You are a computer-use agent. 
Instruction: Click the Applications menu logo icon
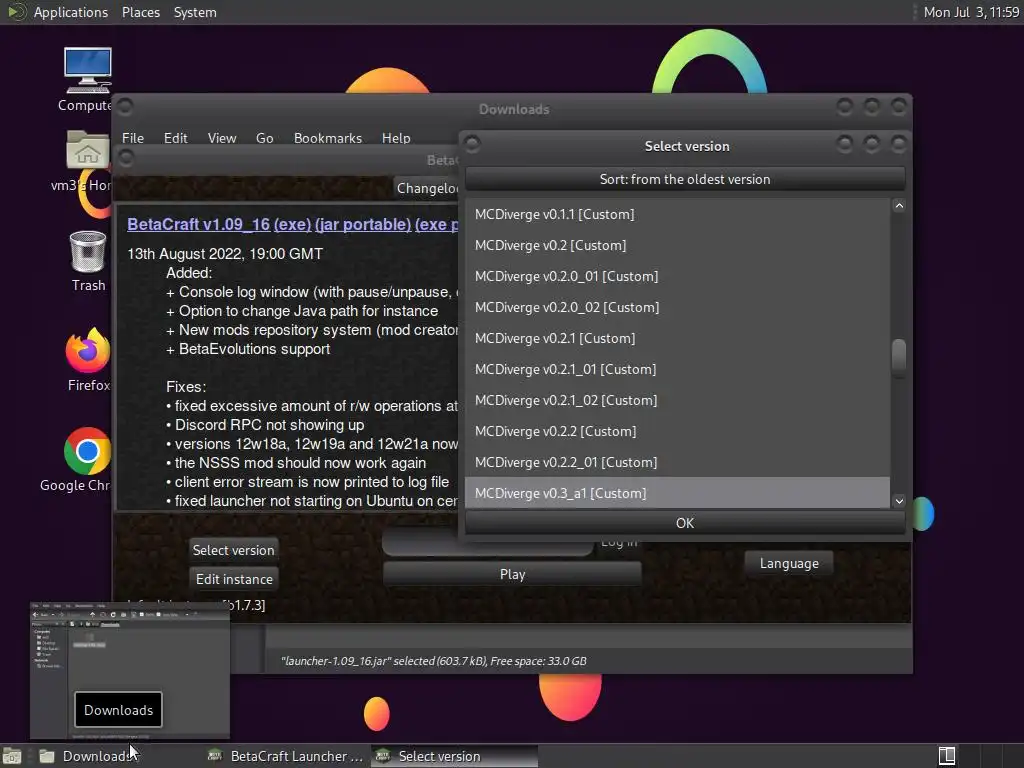[16, 12]
